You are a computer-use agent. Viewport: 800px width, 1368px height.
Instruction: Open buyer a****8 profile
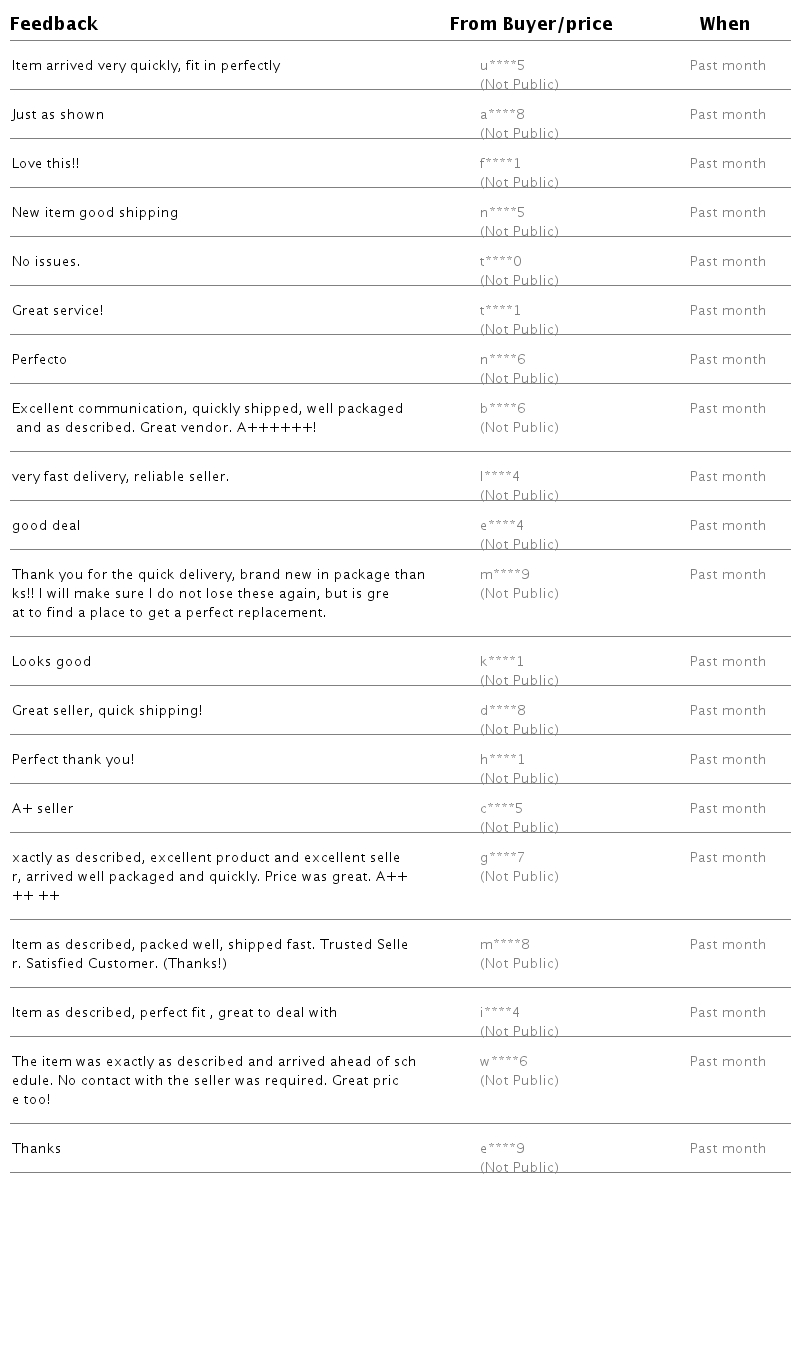(502, 115)
